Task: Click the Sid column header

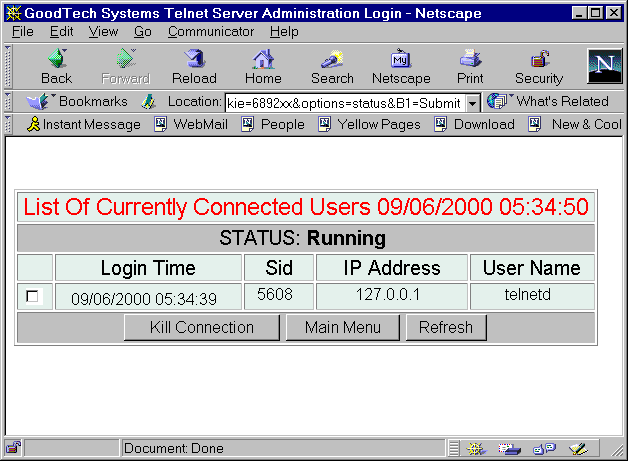Action: pos(279,268)
